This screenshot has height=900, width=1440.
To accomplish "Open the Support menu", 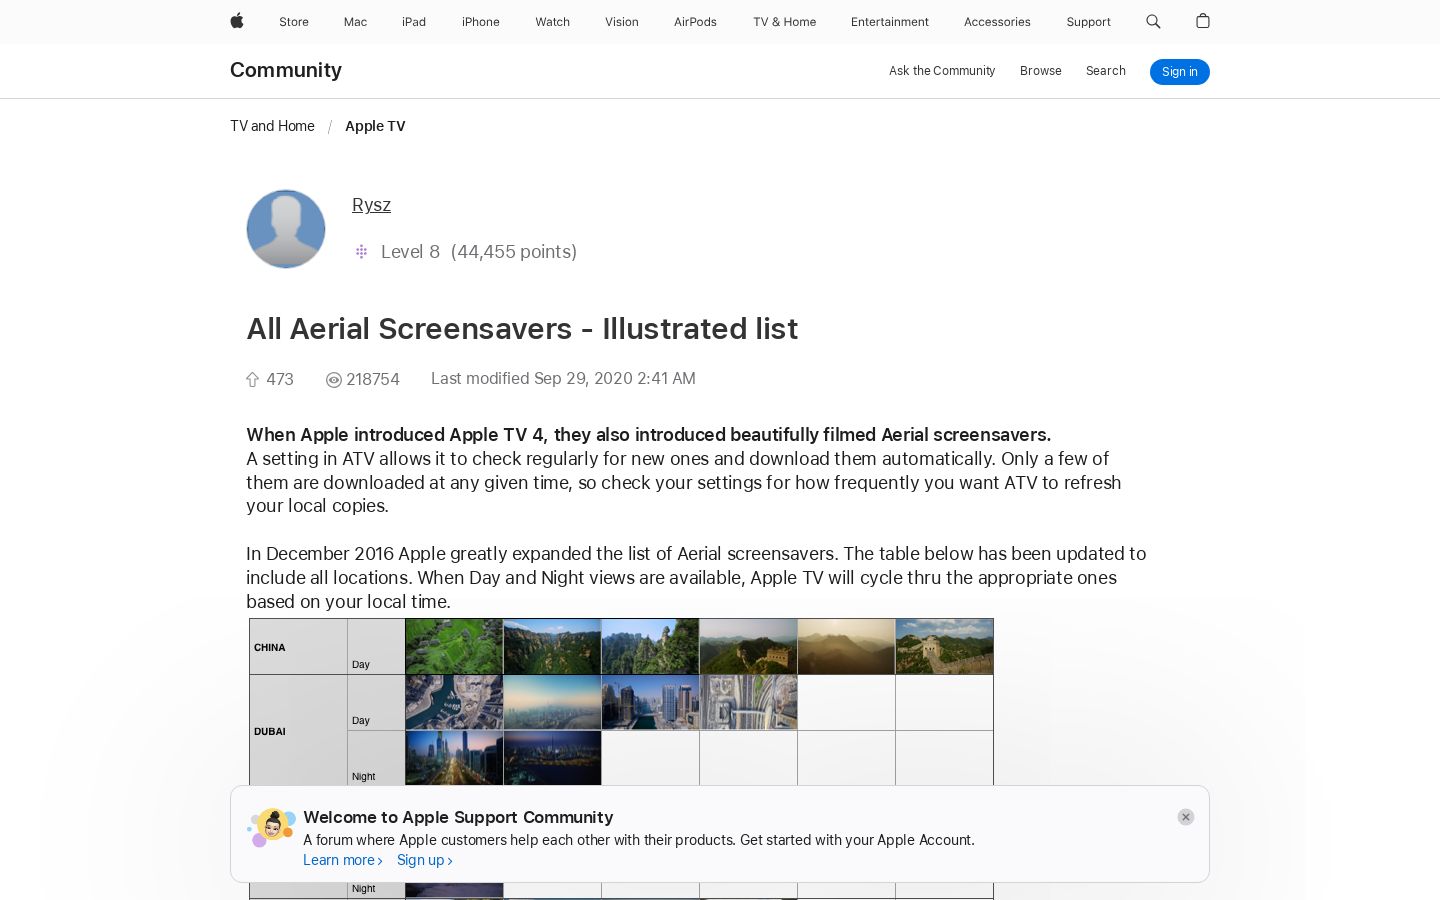I will [1089, 22].
